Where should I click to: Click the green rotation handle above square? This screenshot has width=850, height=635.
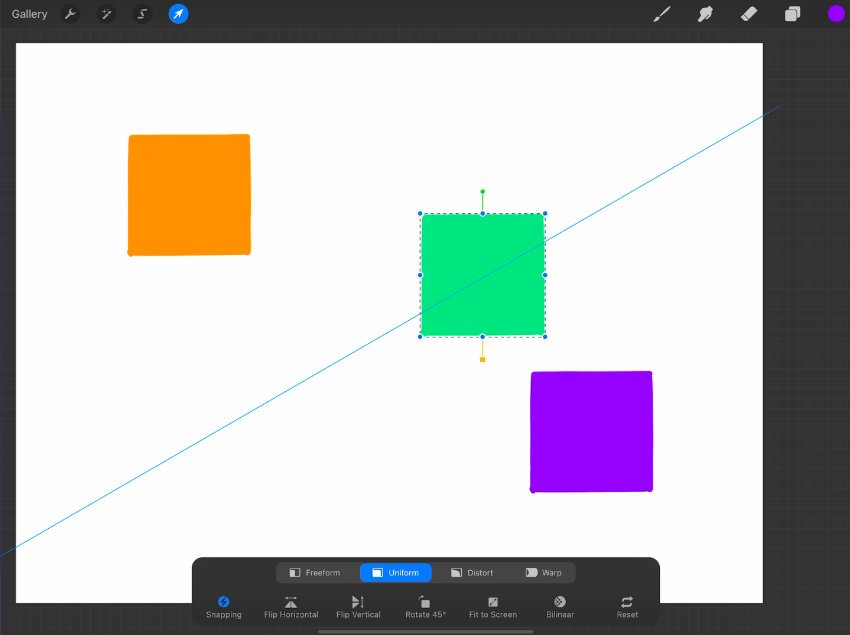pyautogui.click(x=482, y=191)
